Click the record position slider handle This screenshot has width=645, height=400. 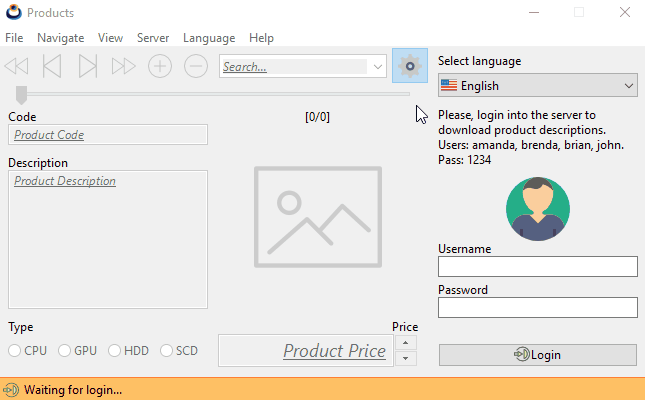click(x=21, y=94)
